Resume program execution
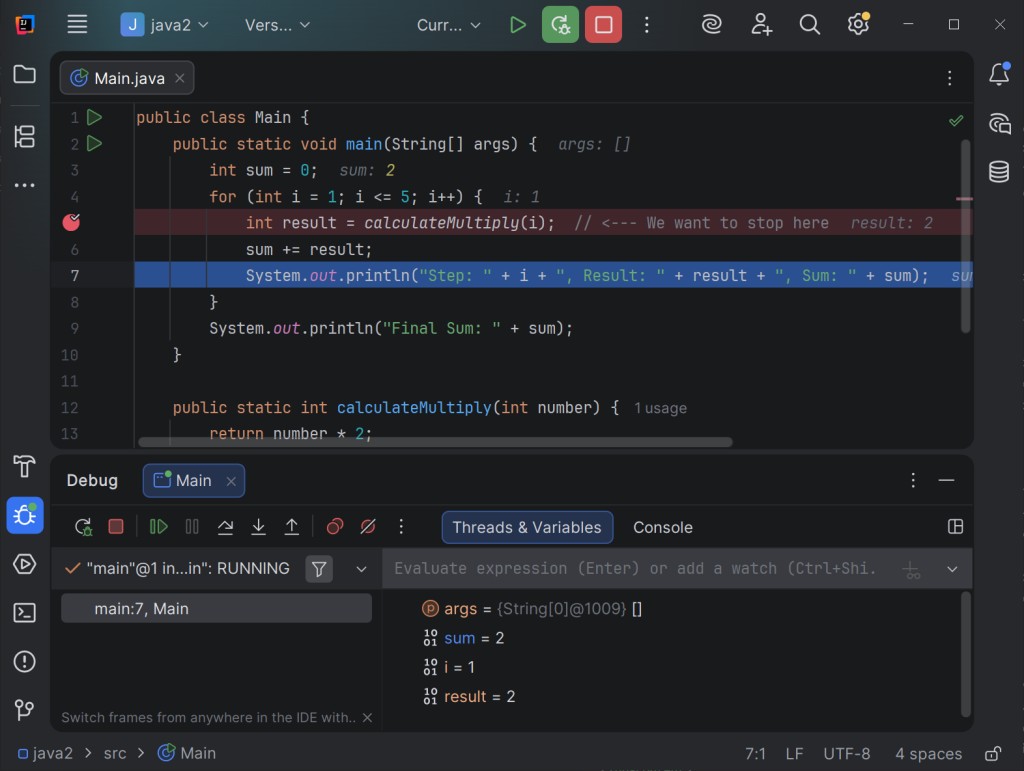Image resolution: width=1024 pixels, height=771 pixels. (159, 527)
